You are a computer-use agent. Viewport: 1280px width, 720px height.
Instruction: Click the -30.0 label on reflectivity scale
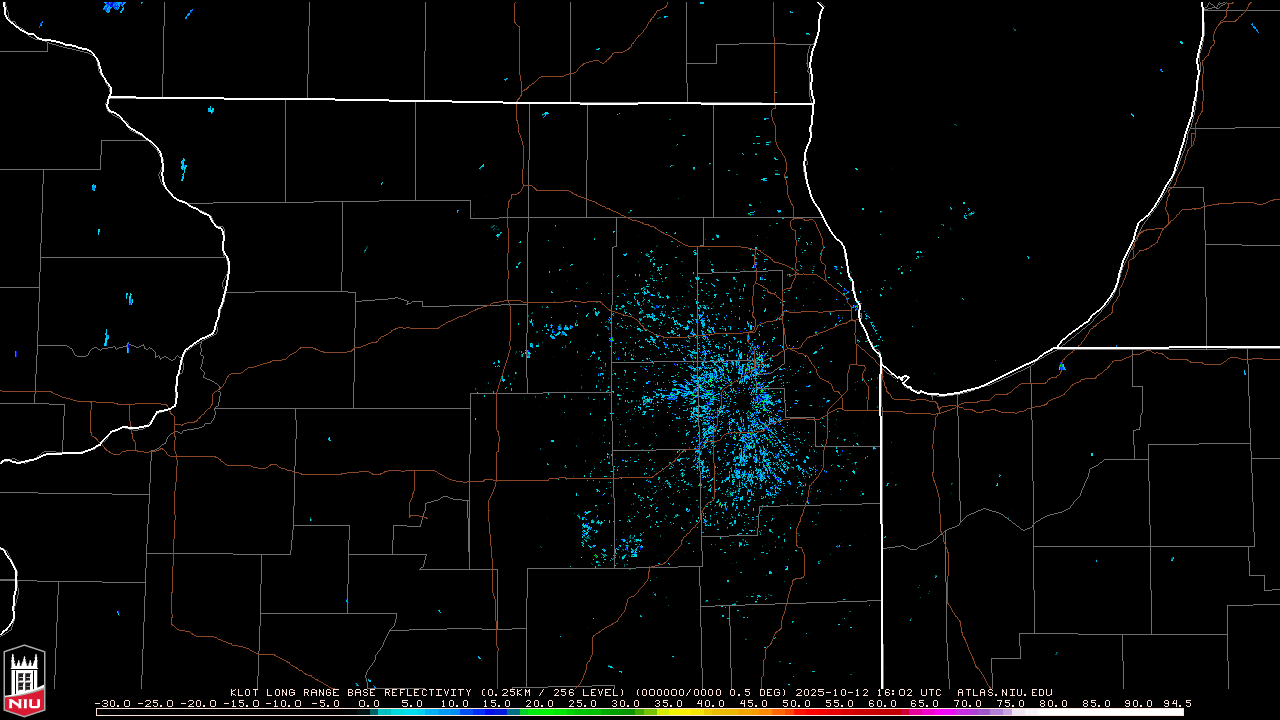[112, 704]
